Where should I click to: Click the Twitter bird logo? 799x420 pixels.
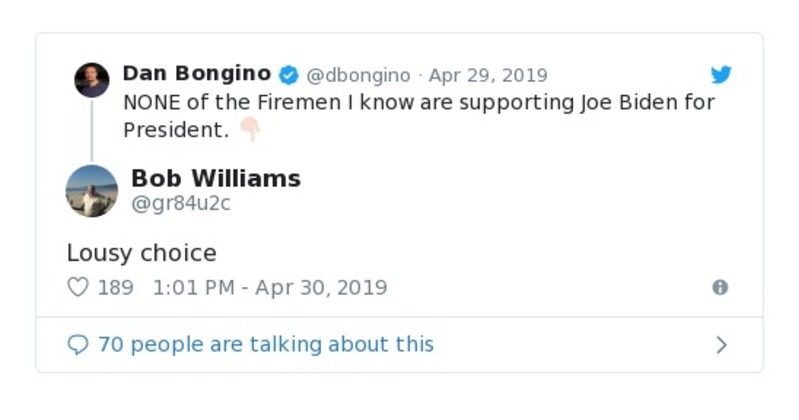pyautogui.click(x=721, y=75)
